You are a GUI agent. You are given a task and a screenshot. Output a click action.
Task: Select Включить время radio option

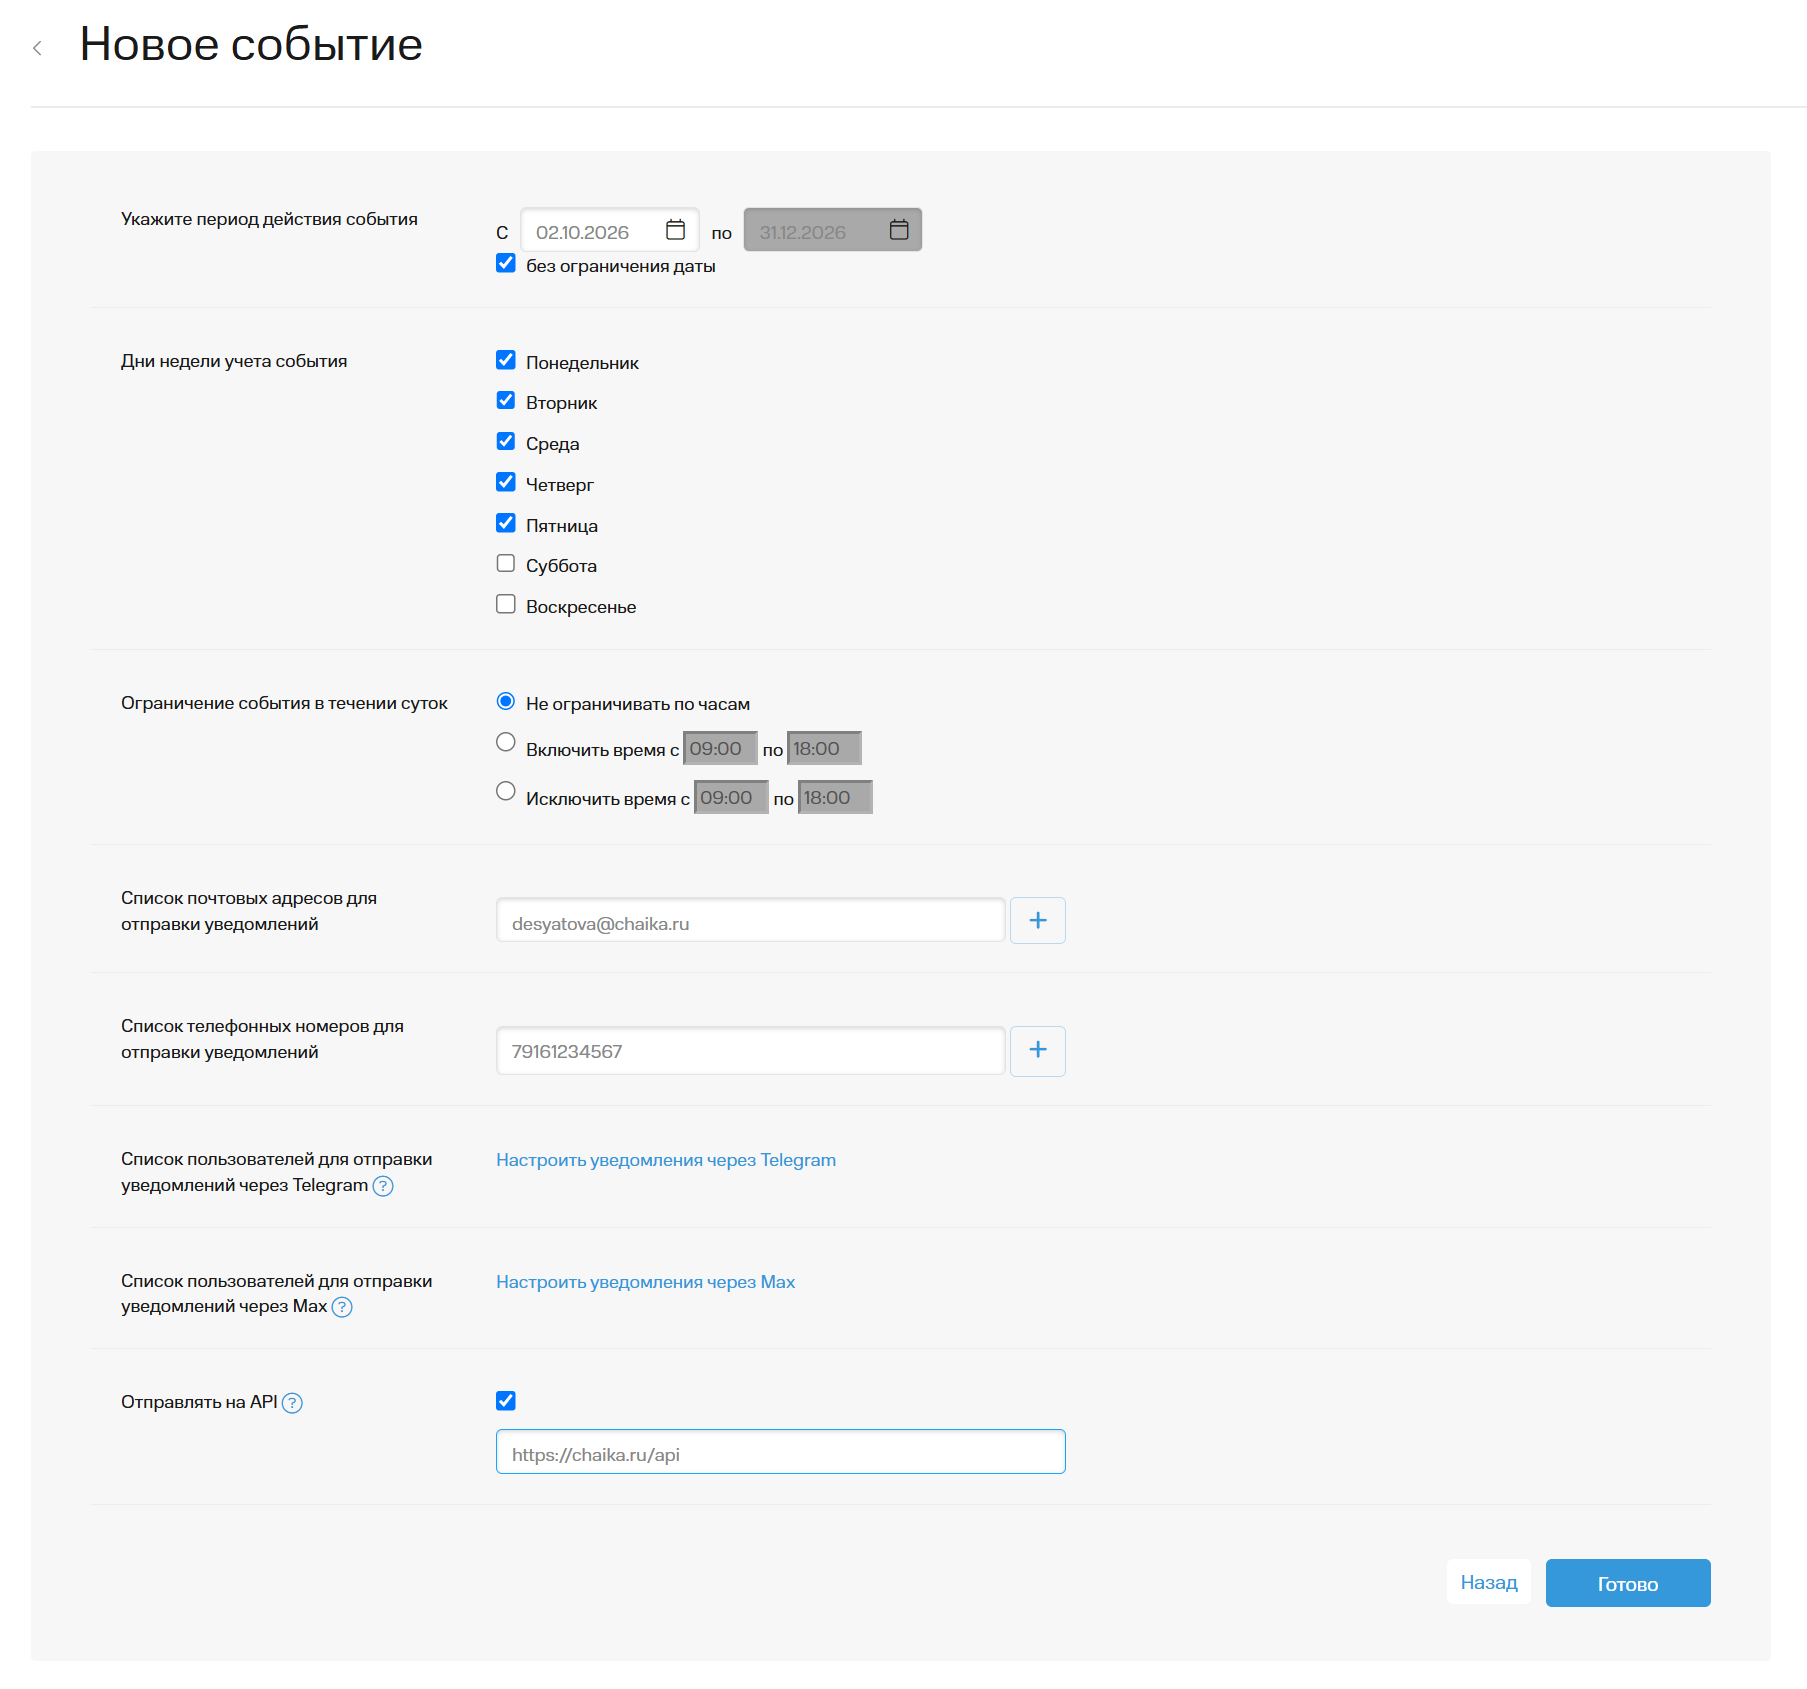pos(506,742)
